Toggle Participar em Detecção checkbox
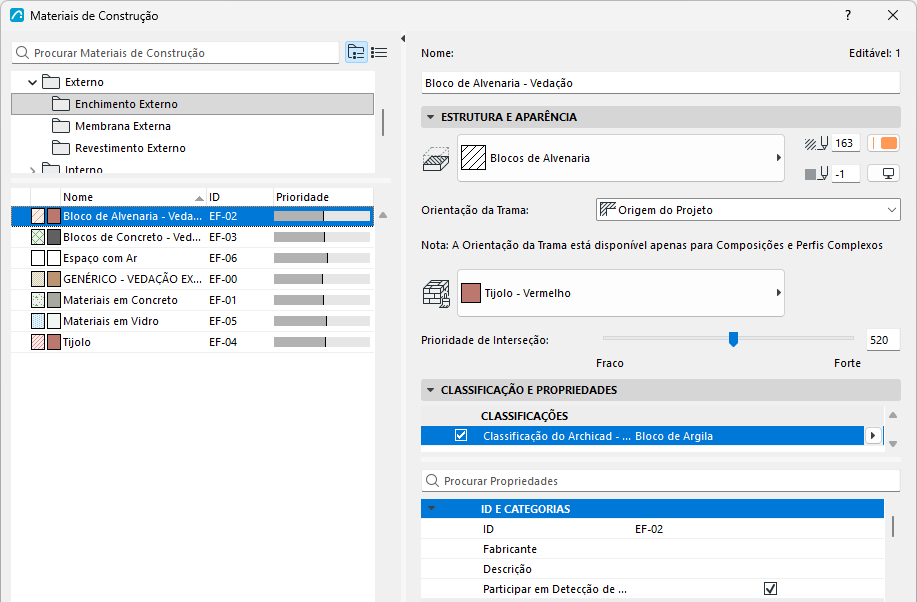Image resolution: width=917 pixels, height=602 pixels. (x=770, y=589)
